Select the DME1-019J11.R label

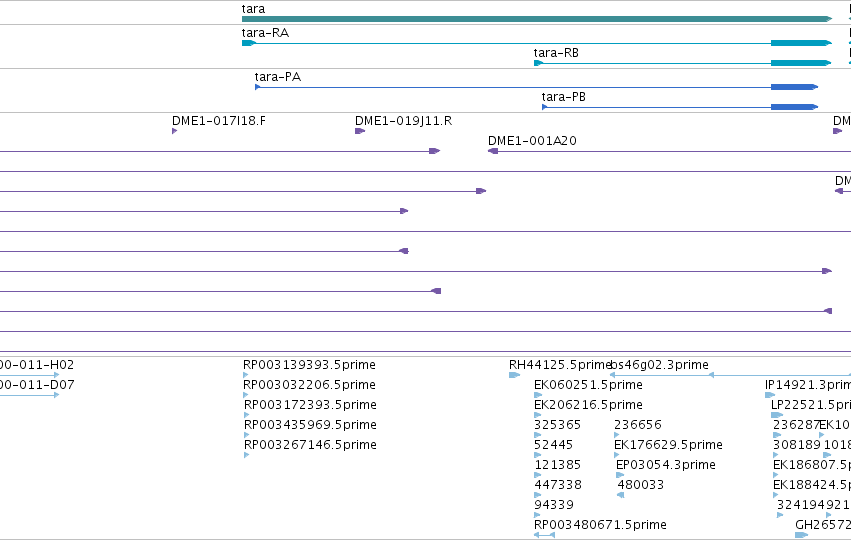pyautogui.click(x=404, y=120)
